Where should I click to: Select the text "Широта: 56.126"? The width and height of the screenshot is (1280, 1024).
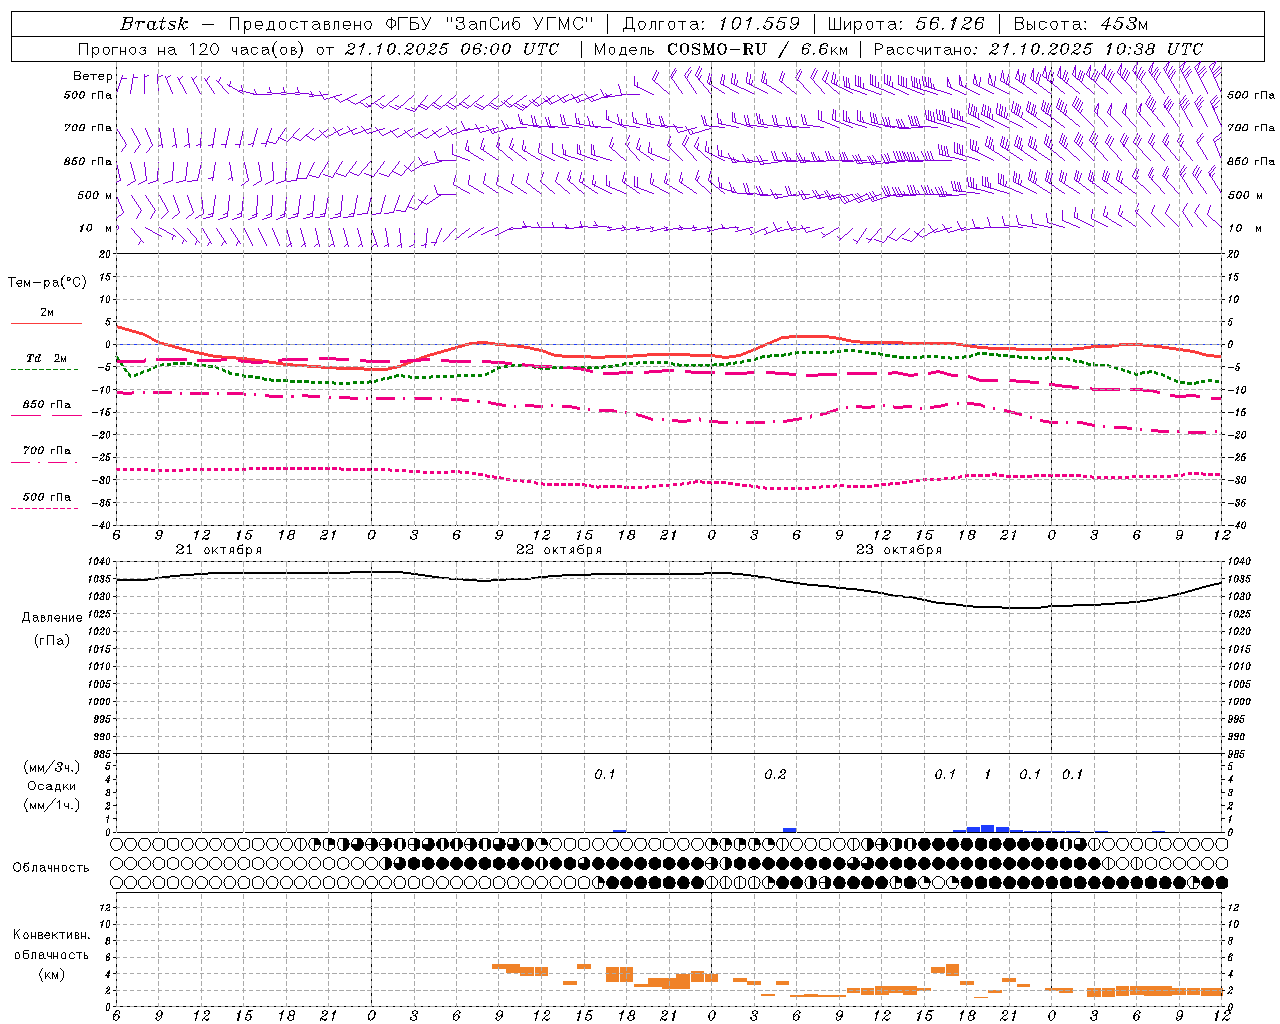pyautogui.click(x=906, y=24)
